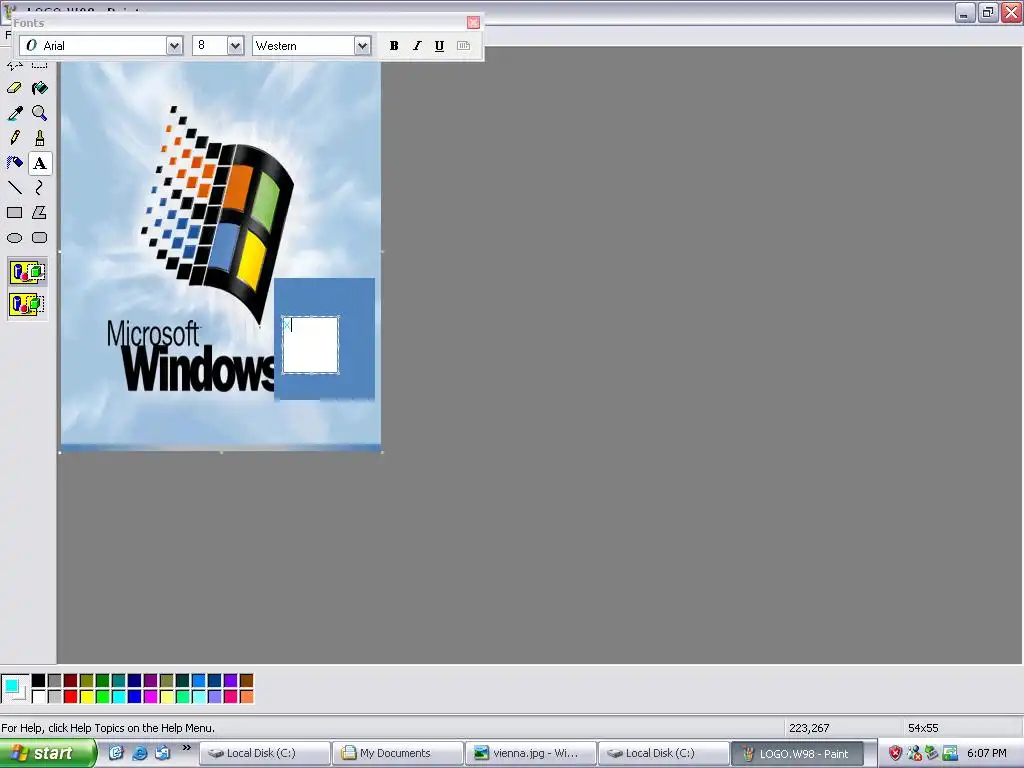Pick the bright yellow color swatch
The image size is (1024, 768).
click(86, 697)
